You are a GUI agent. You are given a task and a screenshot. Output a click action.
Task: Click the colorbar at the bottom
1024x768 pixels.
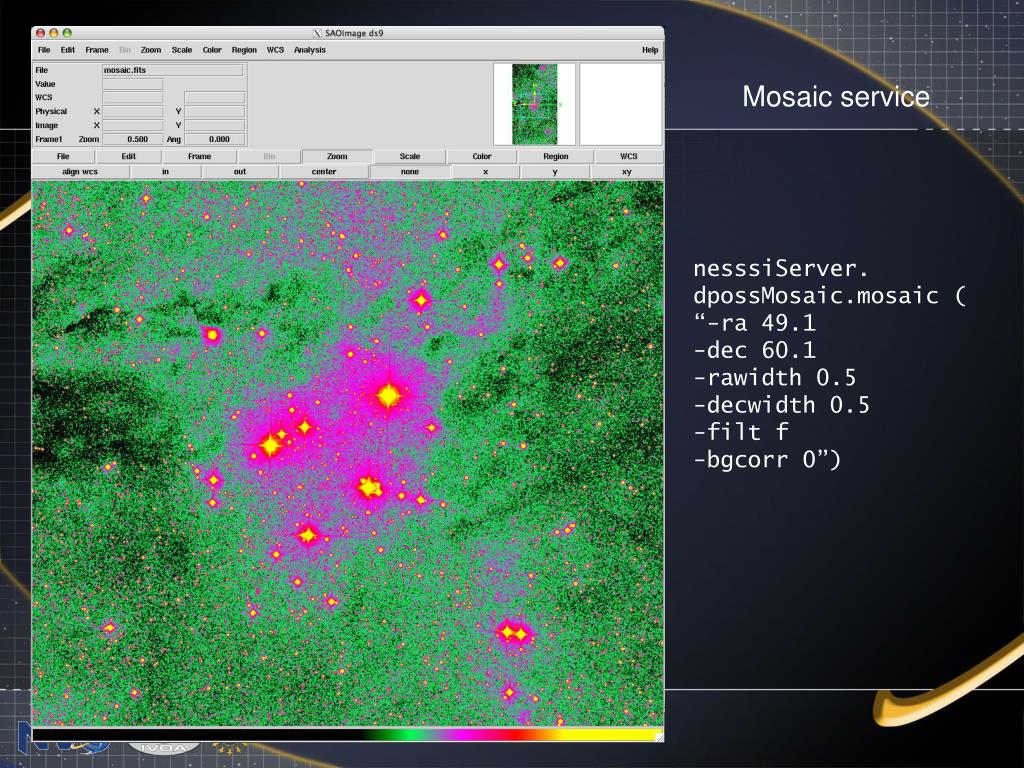pos(347,735)
